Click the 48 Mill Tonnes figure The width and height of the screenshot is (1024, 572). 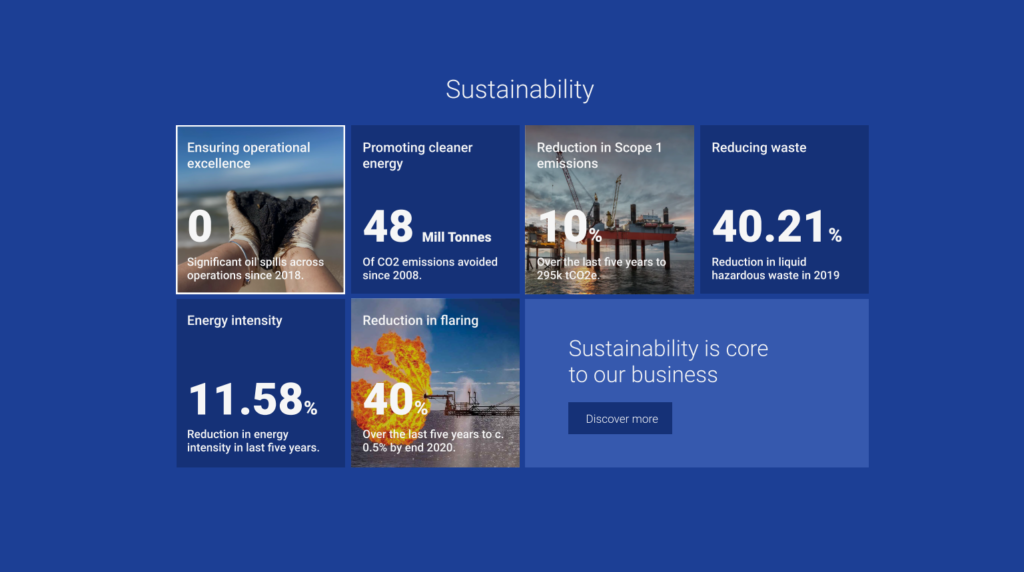427,228
